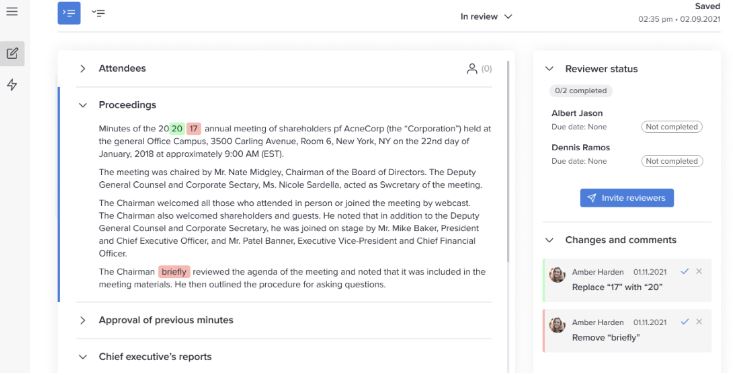The width and height of the screenshot is (733, 375).
Task: Reject the 'Remove "briefly"' change
Action: (x=699, y=322)
